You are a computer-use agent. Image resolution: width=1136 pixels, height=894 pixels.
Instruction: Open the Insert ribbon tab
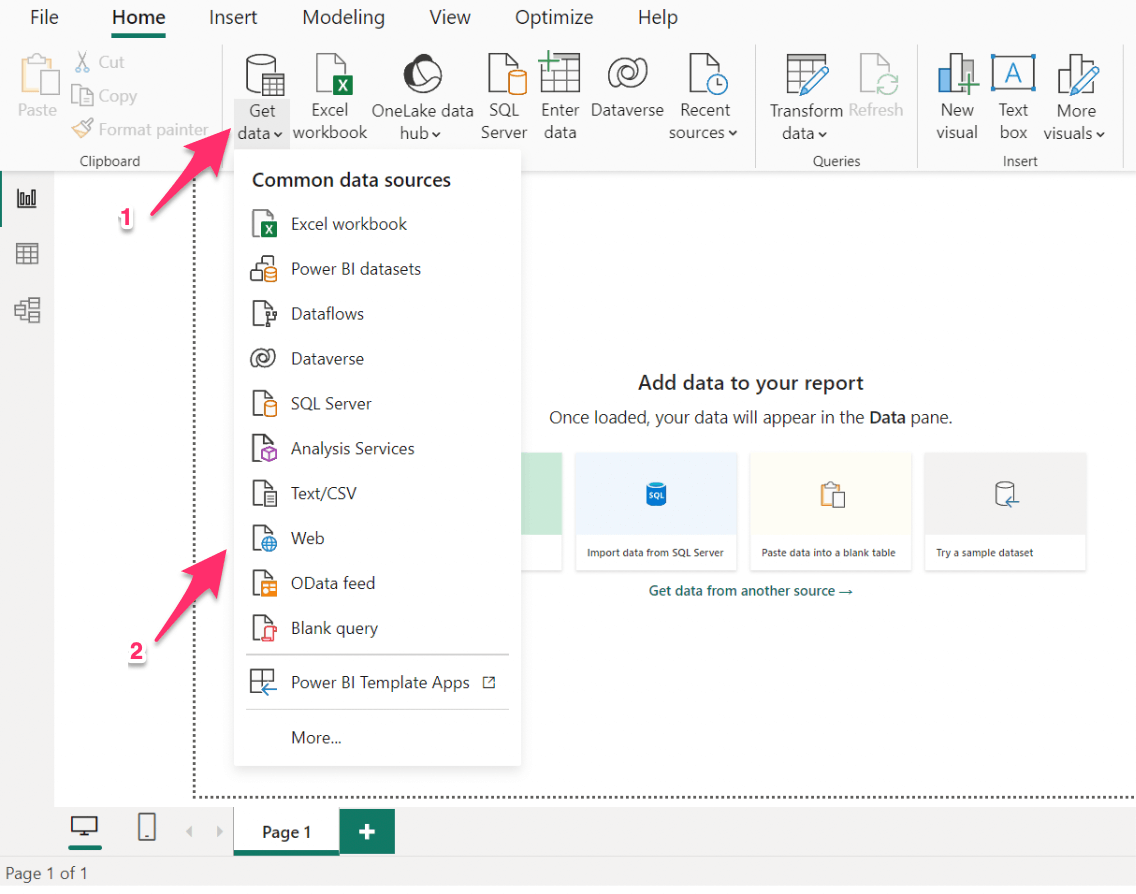pyautogui.click(x=233, y=17)
